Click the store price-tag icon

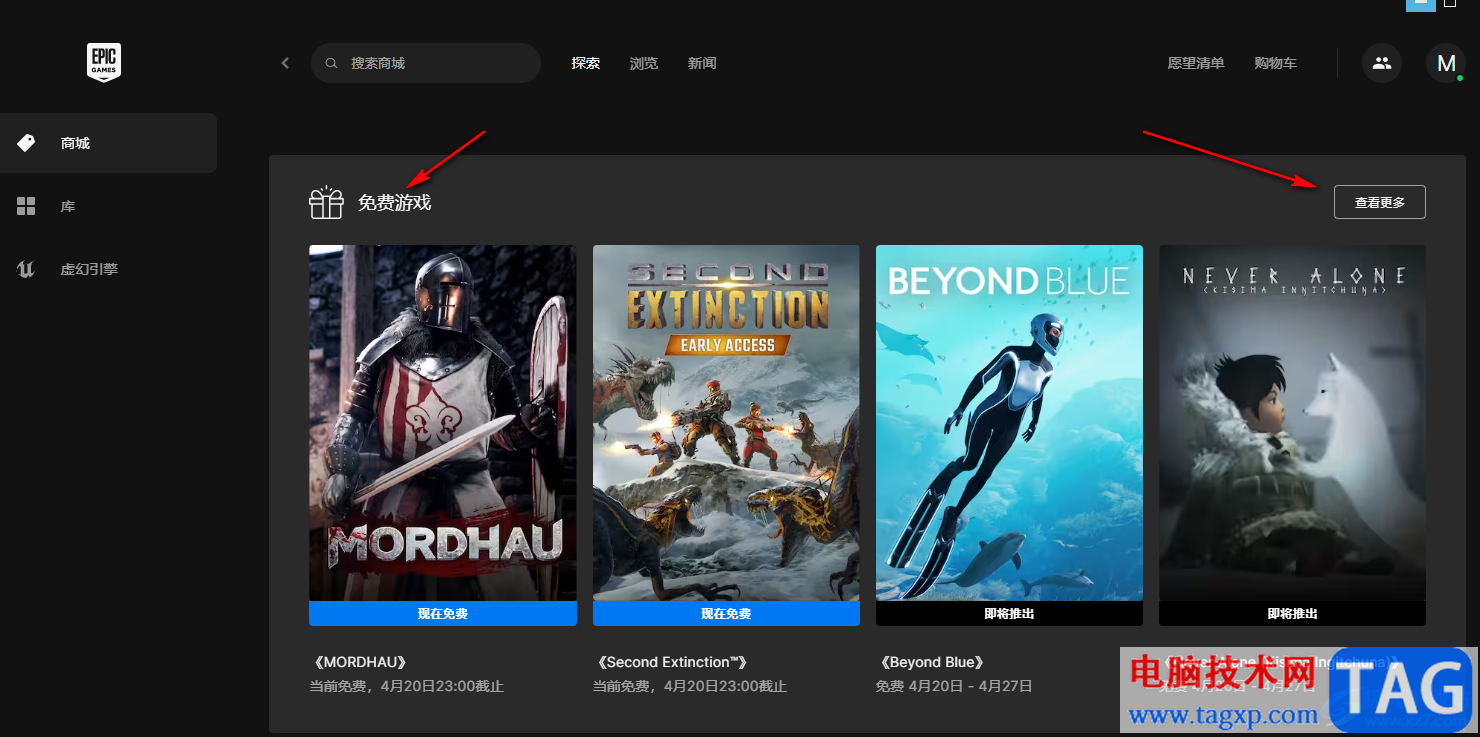(x=26, y=143)
